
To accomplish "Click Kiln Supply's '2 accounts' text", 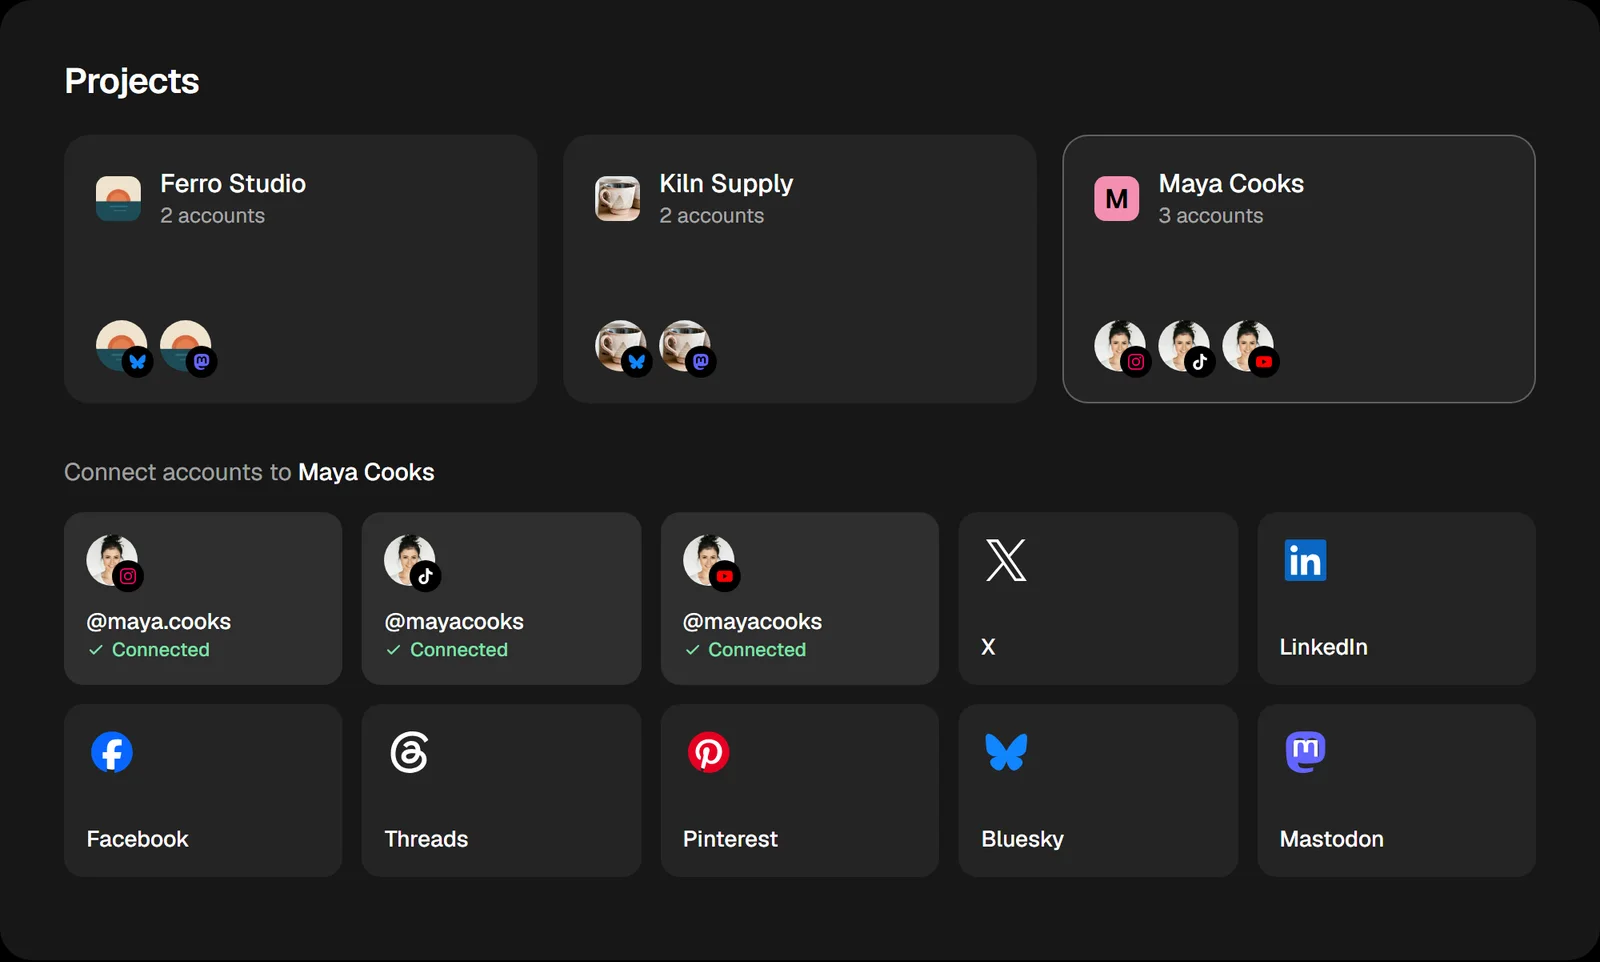I will click(x=711, y=216).
